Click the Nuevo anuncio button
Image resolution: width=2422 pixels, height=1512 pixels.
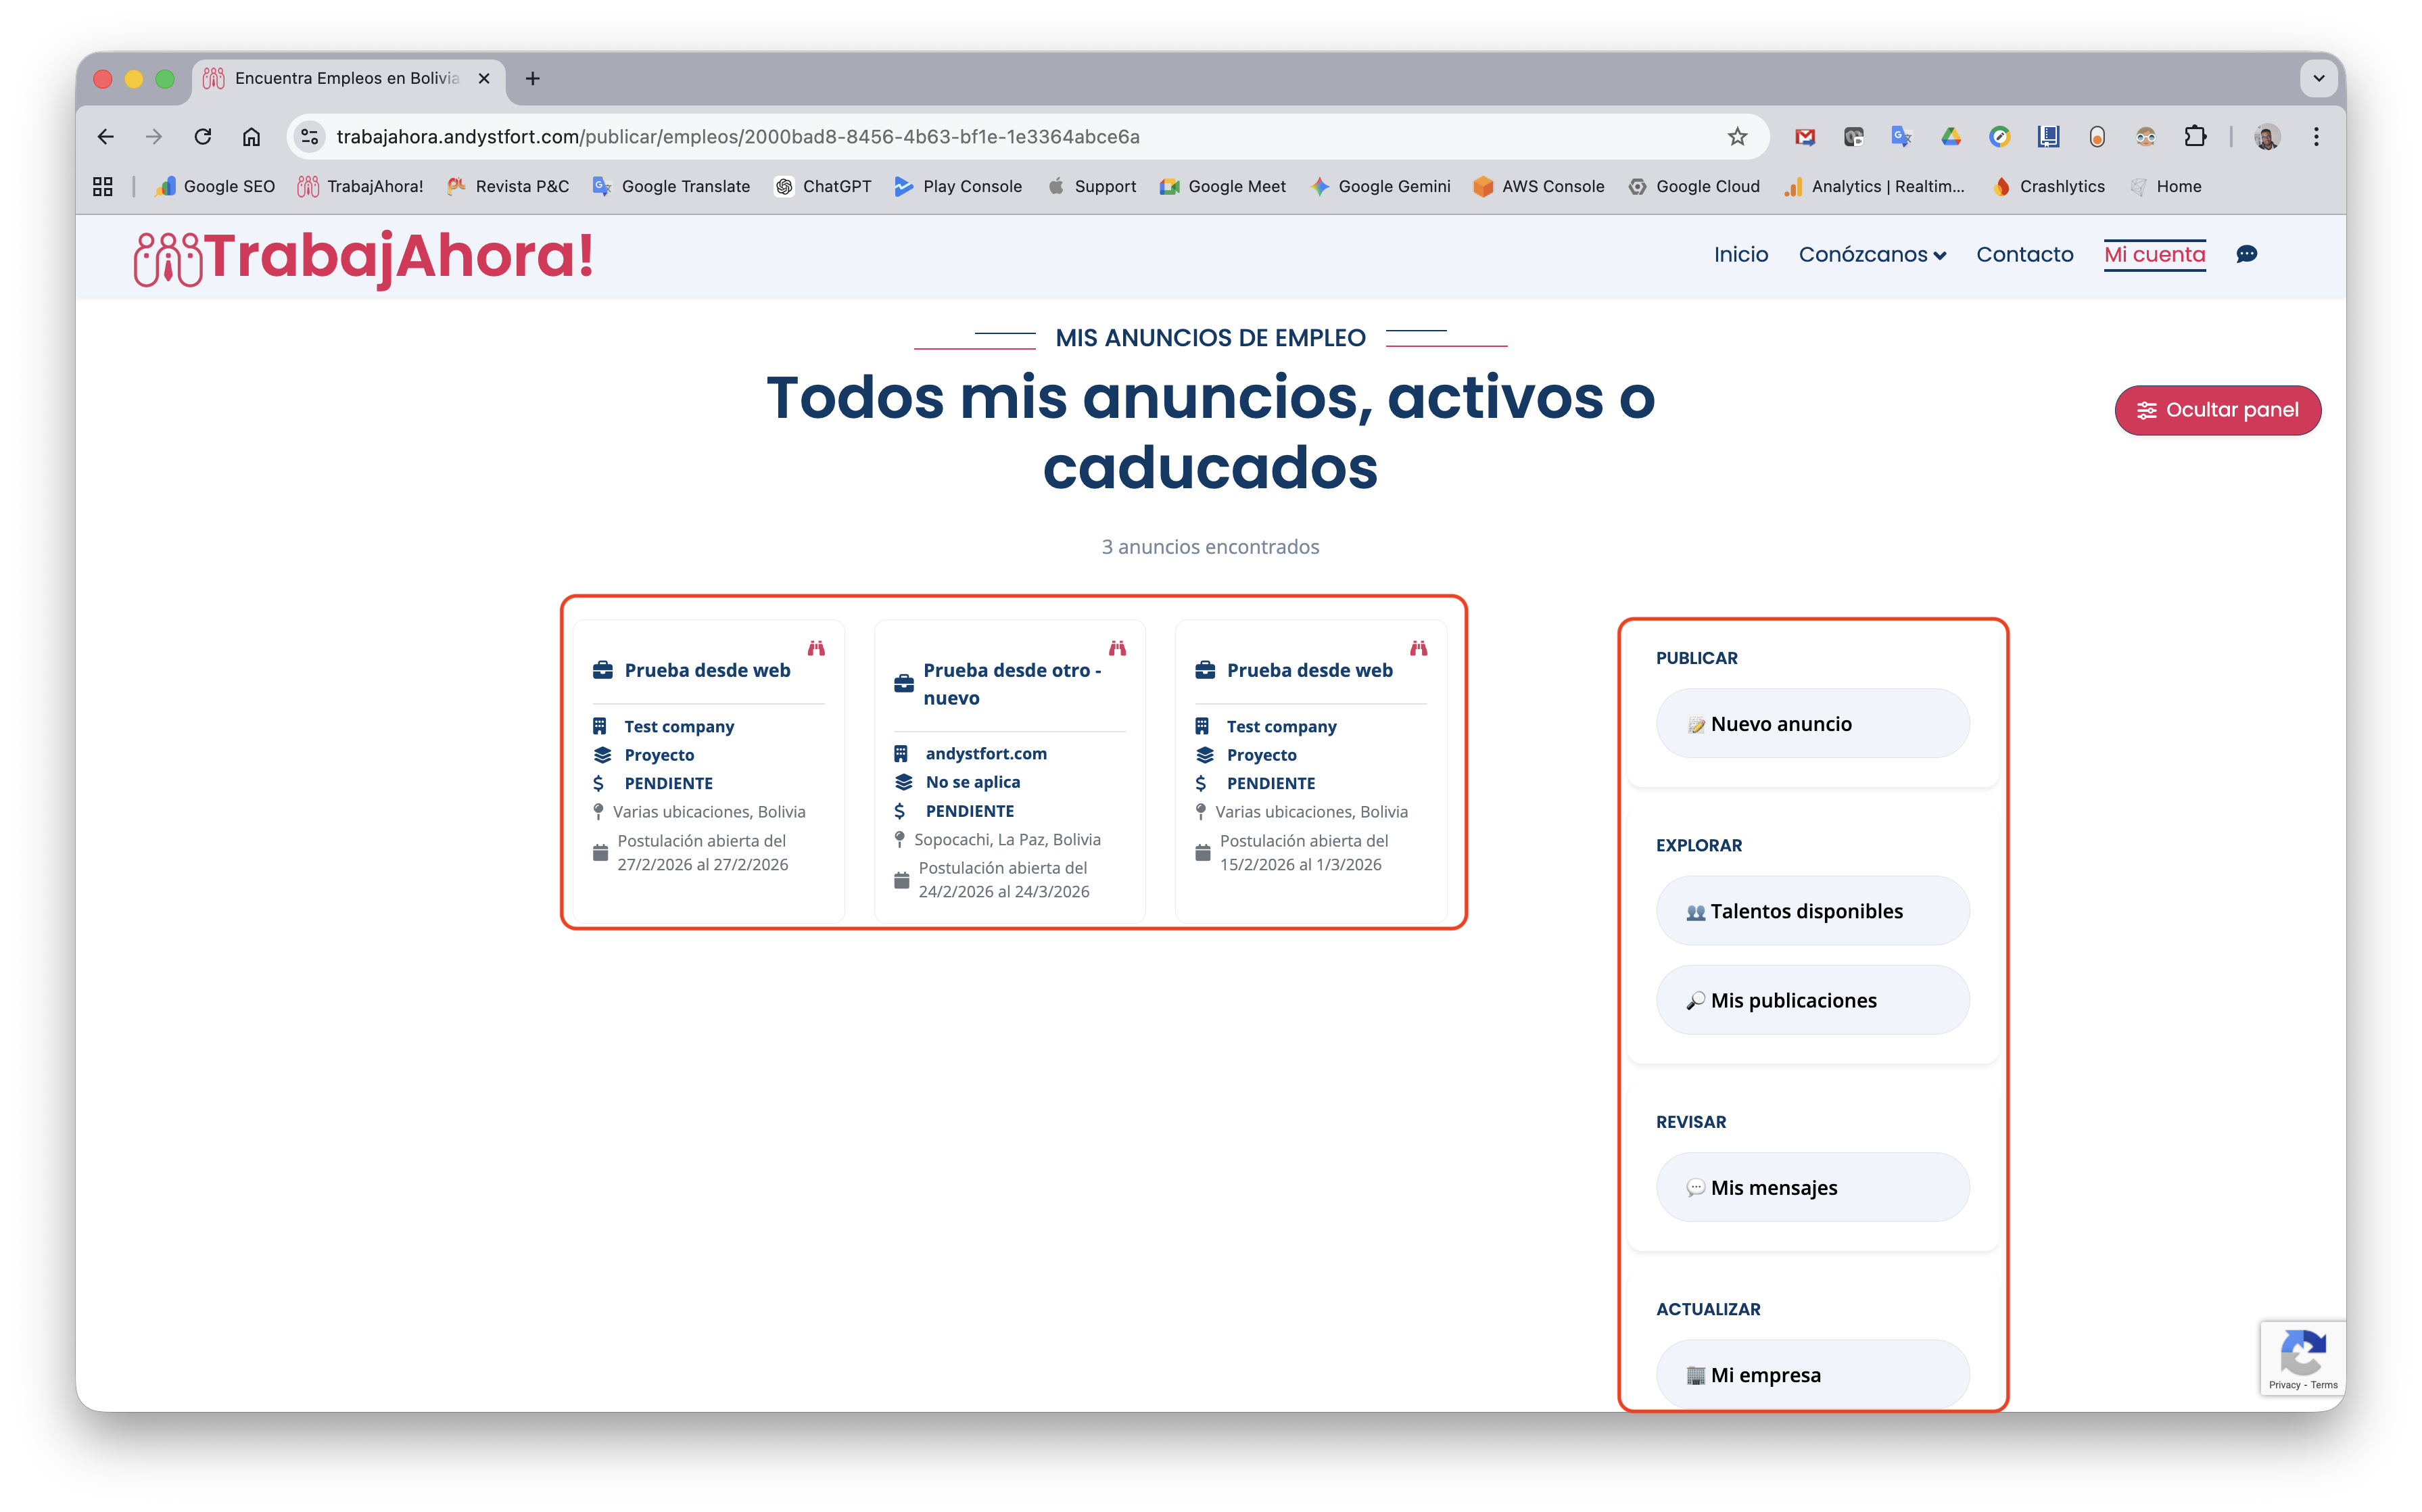coord(1812,723)
